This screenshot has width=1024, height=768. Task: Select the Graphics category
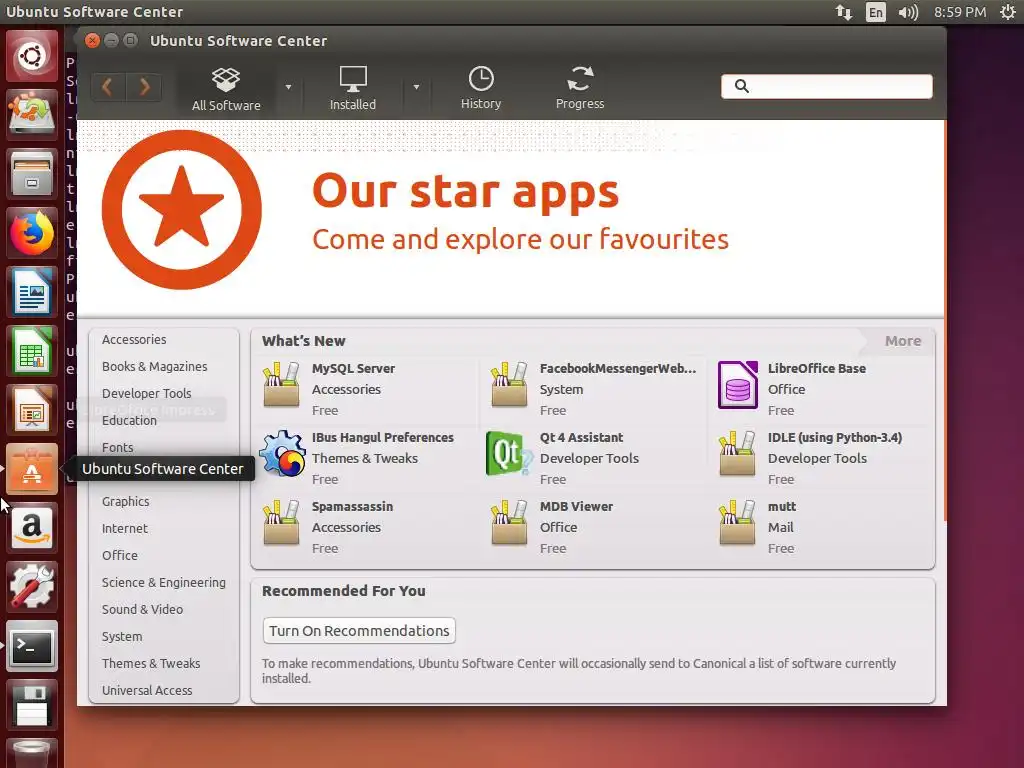point(125,501)
